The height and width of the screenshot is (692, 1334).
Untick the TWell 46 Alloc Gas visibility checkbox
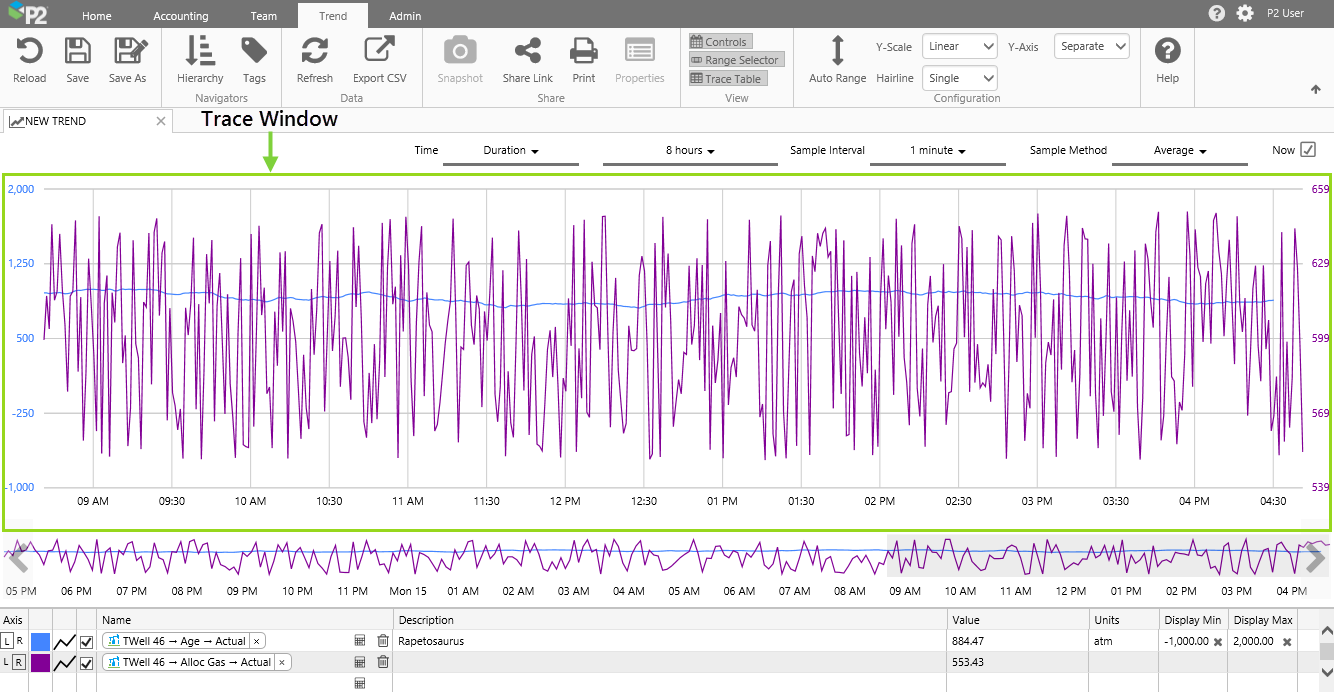click(x=87, y=662)
